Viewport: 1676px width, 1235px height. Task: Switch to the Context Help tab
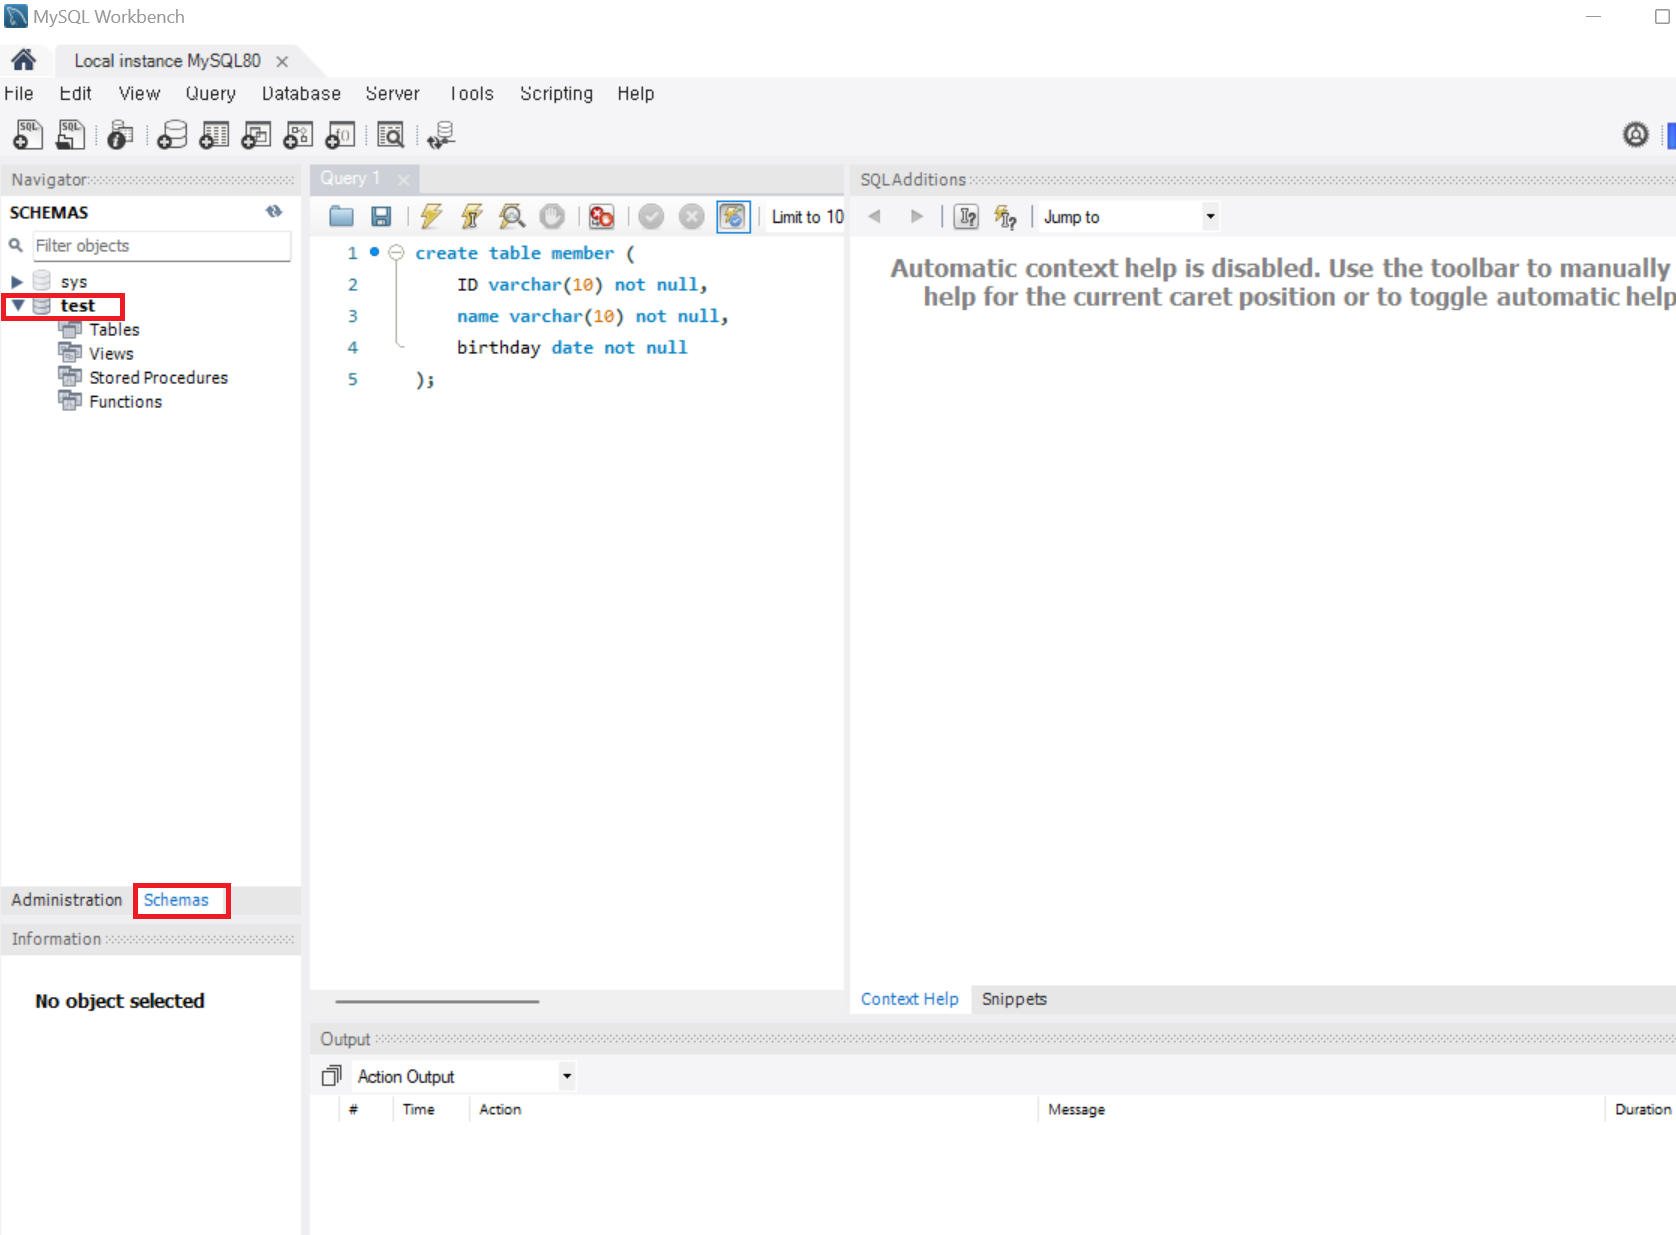pos(909,999)
